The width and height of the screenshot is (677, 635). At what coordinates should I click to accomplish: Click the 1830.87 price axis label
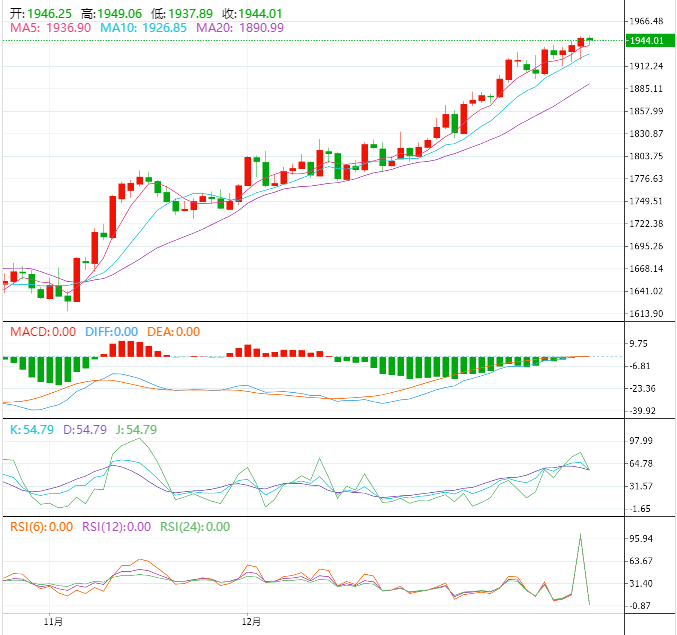click(x=646, y=133)
